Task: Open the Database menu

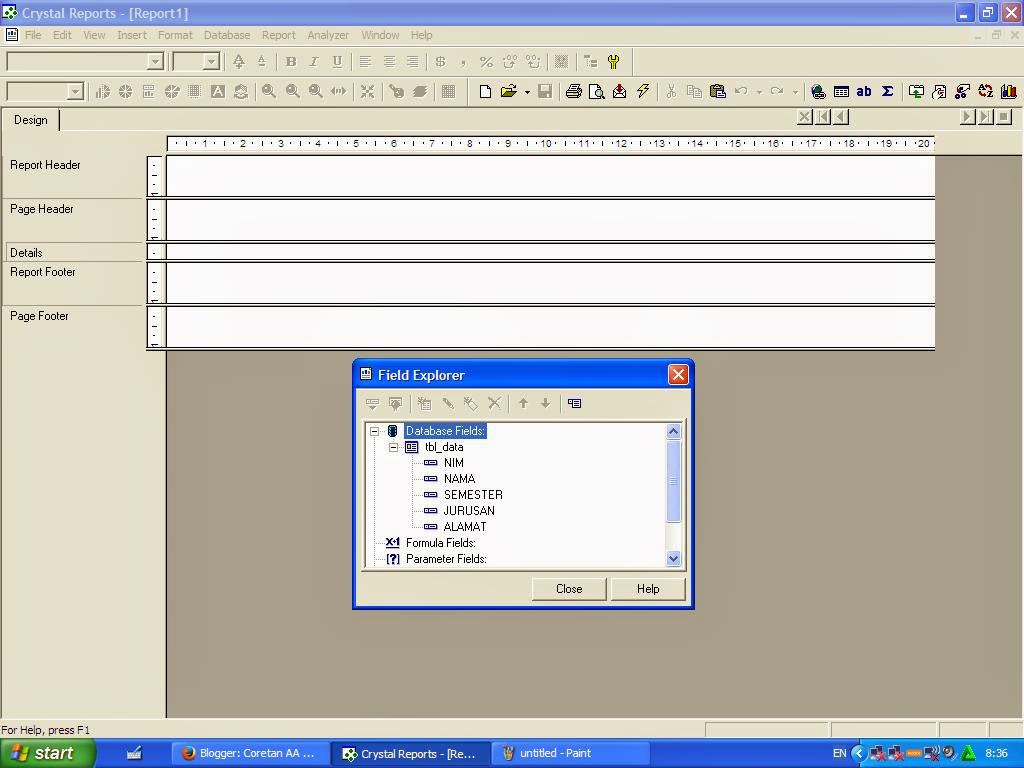Action: pos(227,35)
